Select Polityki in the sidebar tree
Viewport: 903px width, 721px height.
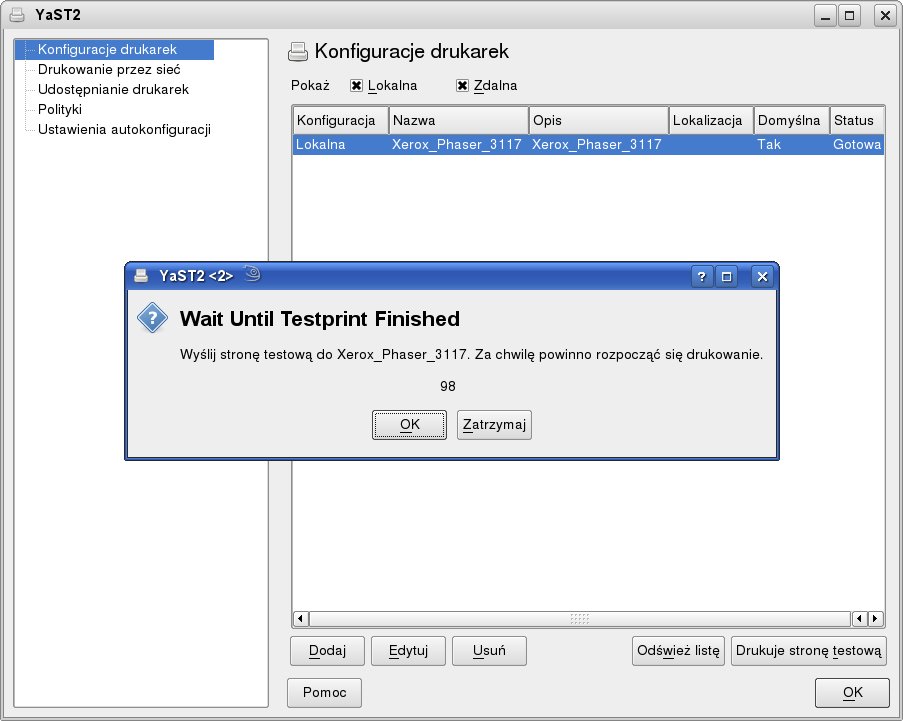click(60, 109)
